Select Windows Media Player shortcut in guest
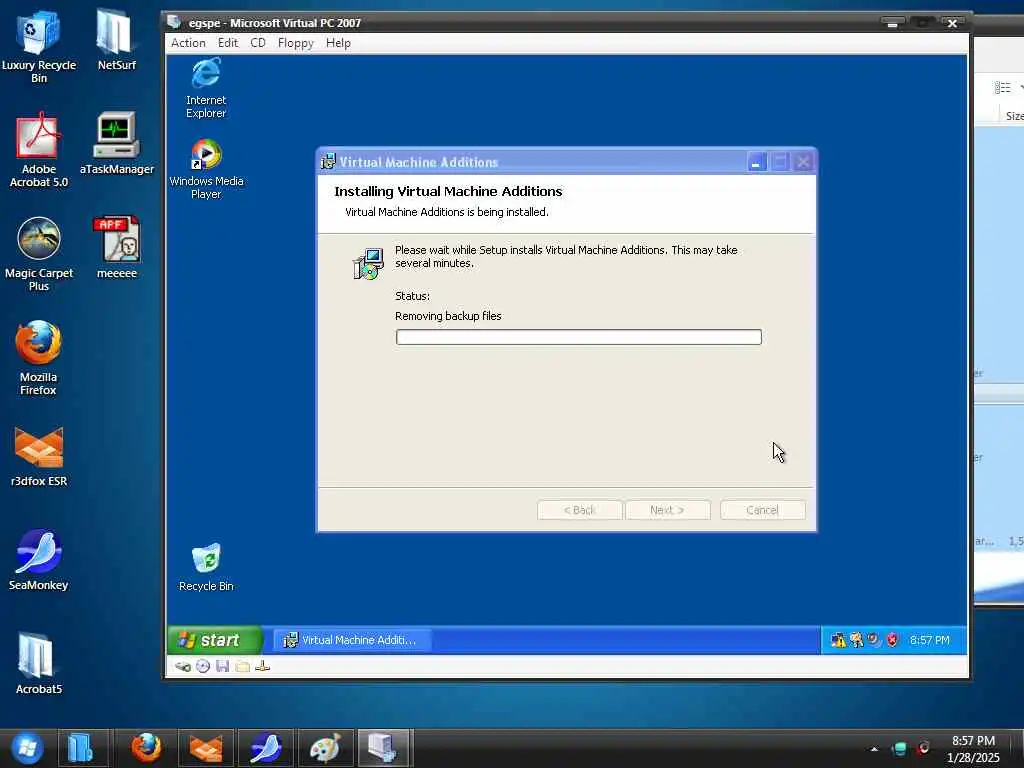 point(206,169)
